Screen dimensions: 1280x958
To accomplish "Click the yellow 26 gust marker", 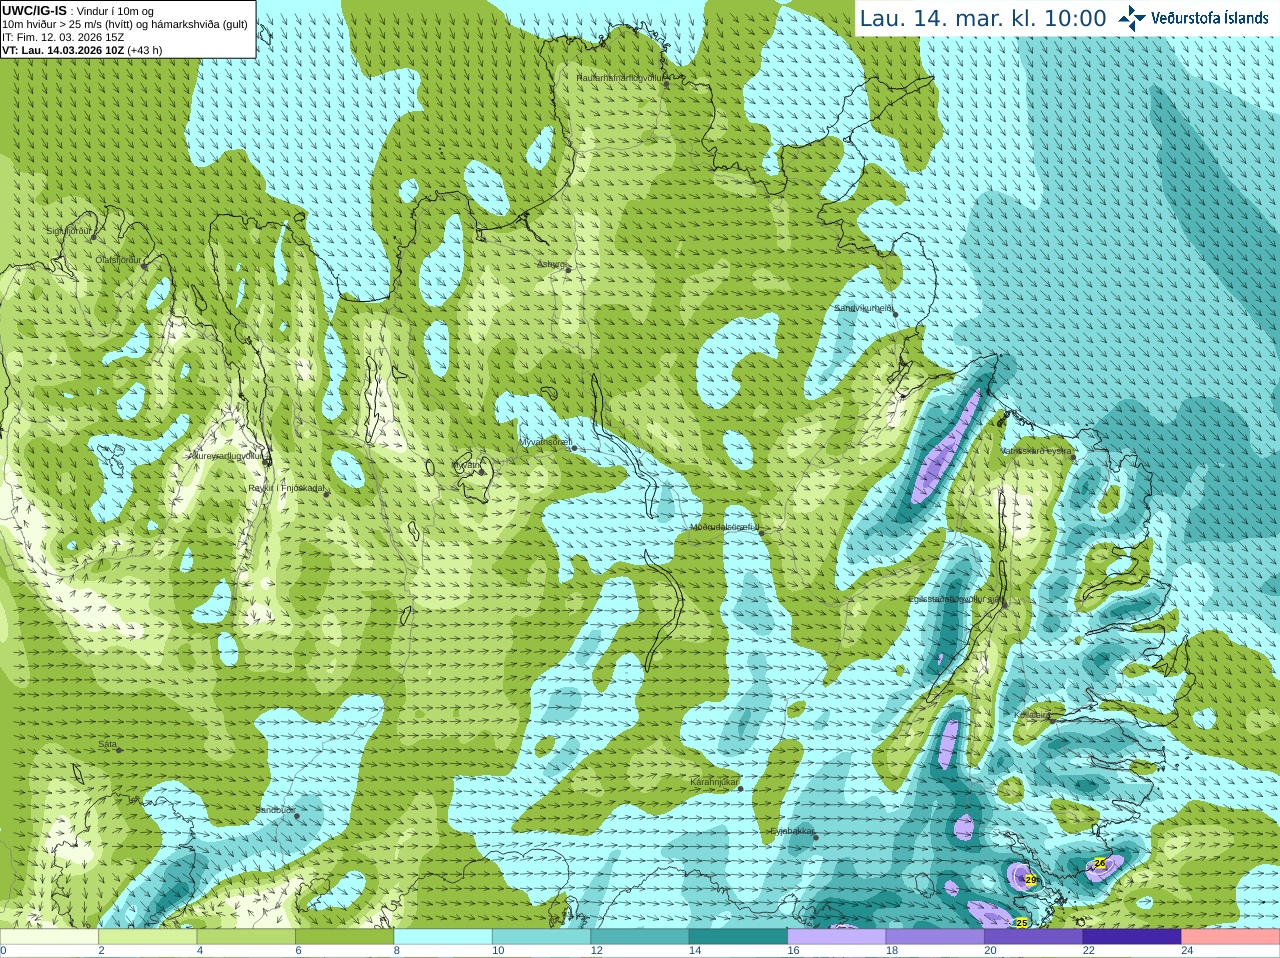I will [1100, 863].
